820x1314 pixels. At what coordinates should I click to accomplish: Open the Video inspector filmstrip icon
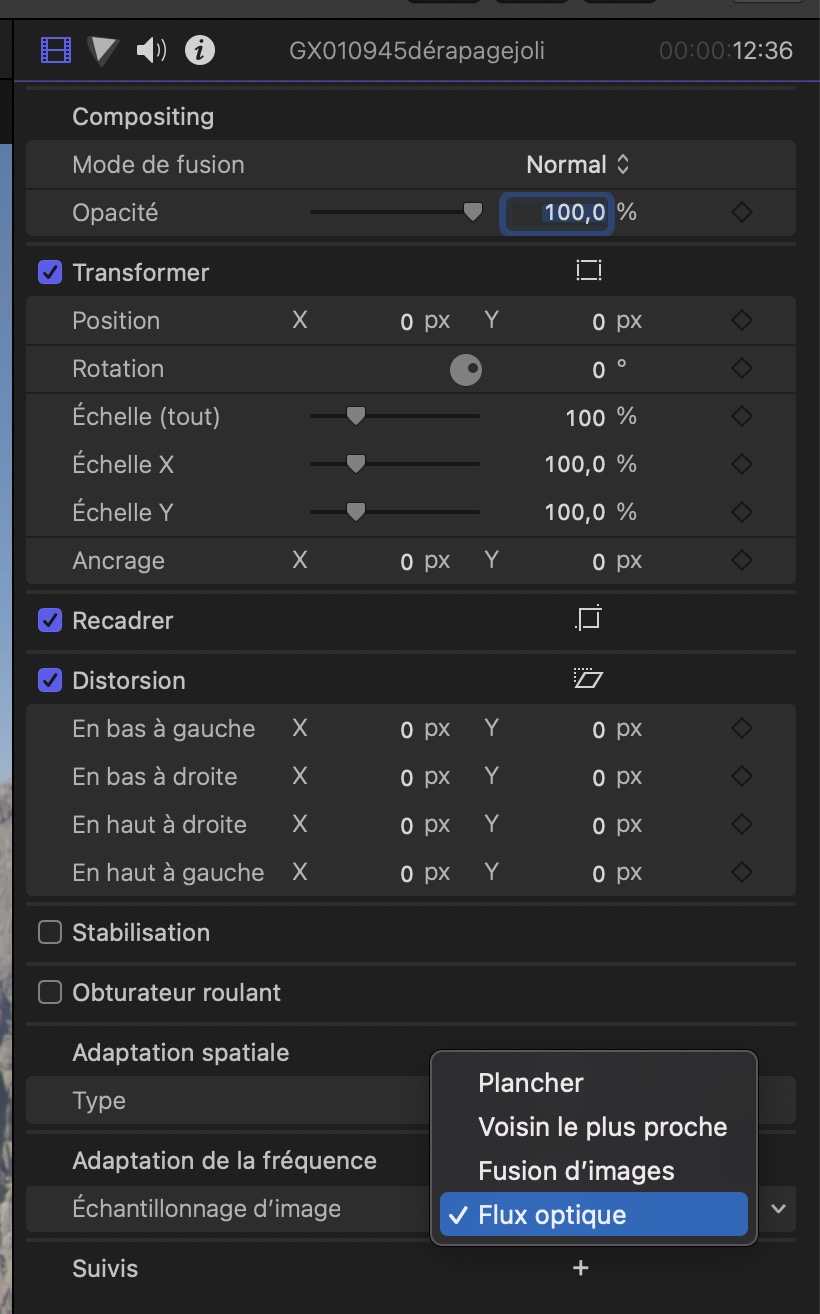(x=56, y=50)
